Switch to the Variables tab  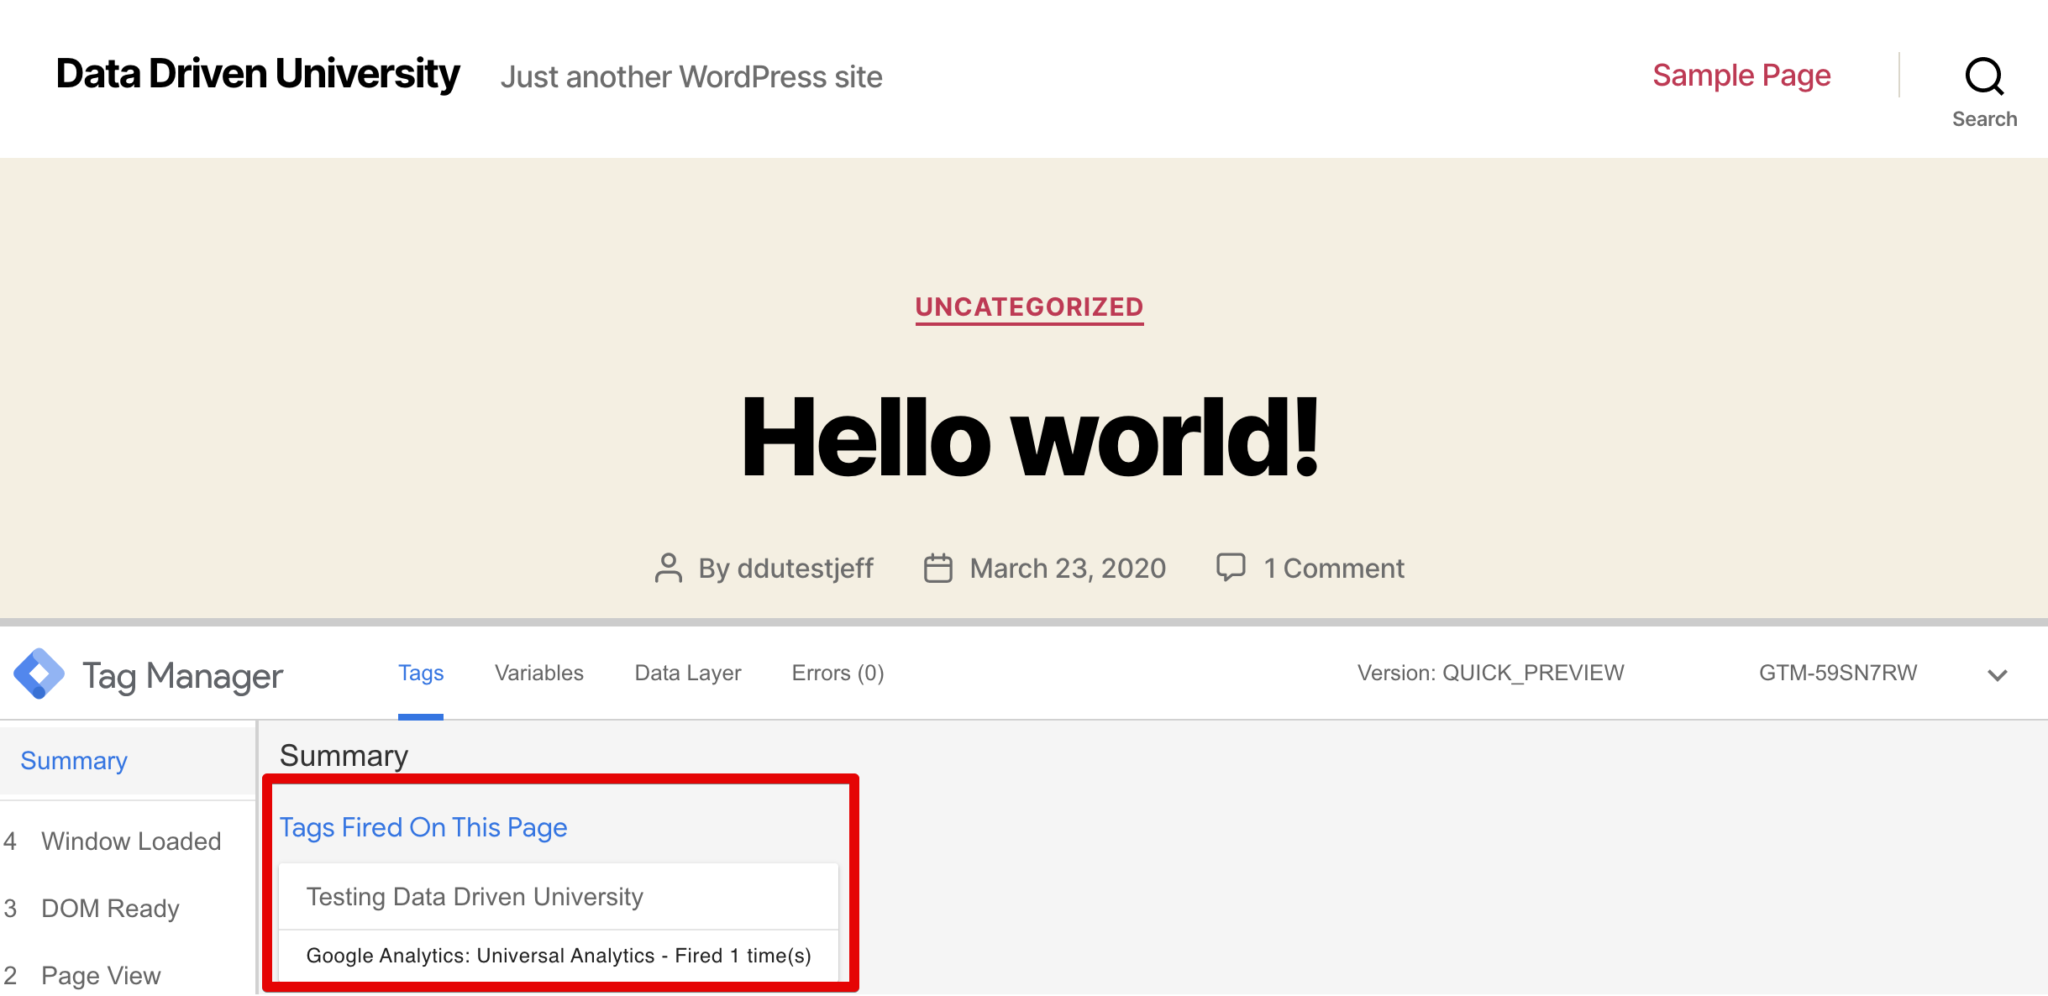click(539, 673)
